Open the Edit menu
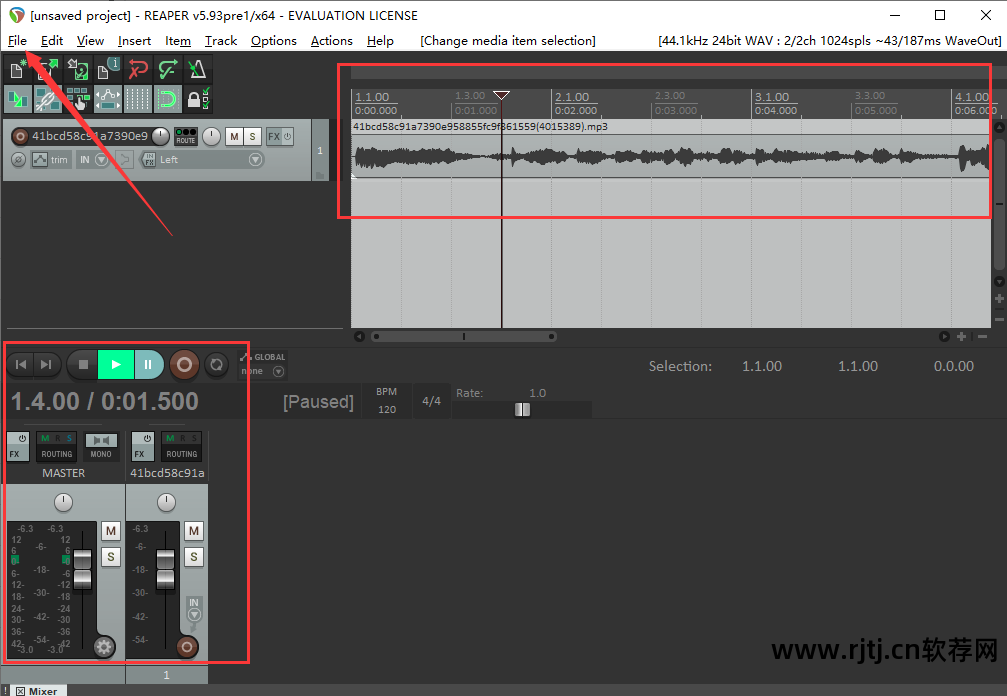 pos(52,40)
